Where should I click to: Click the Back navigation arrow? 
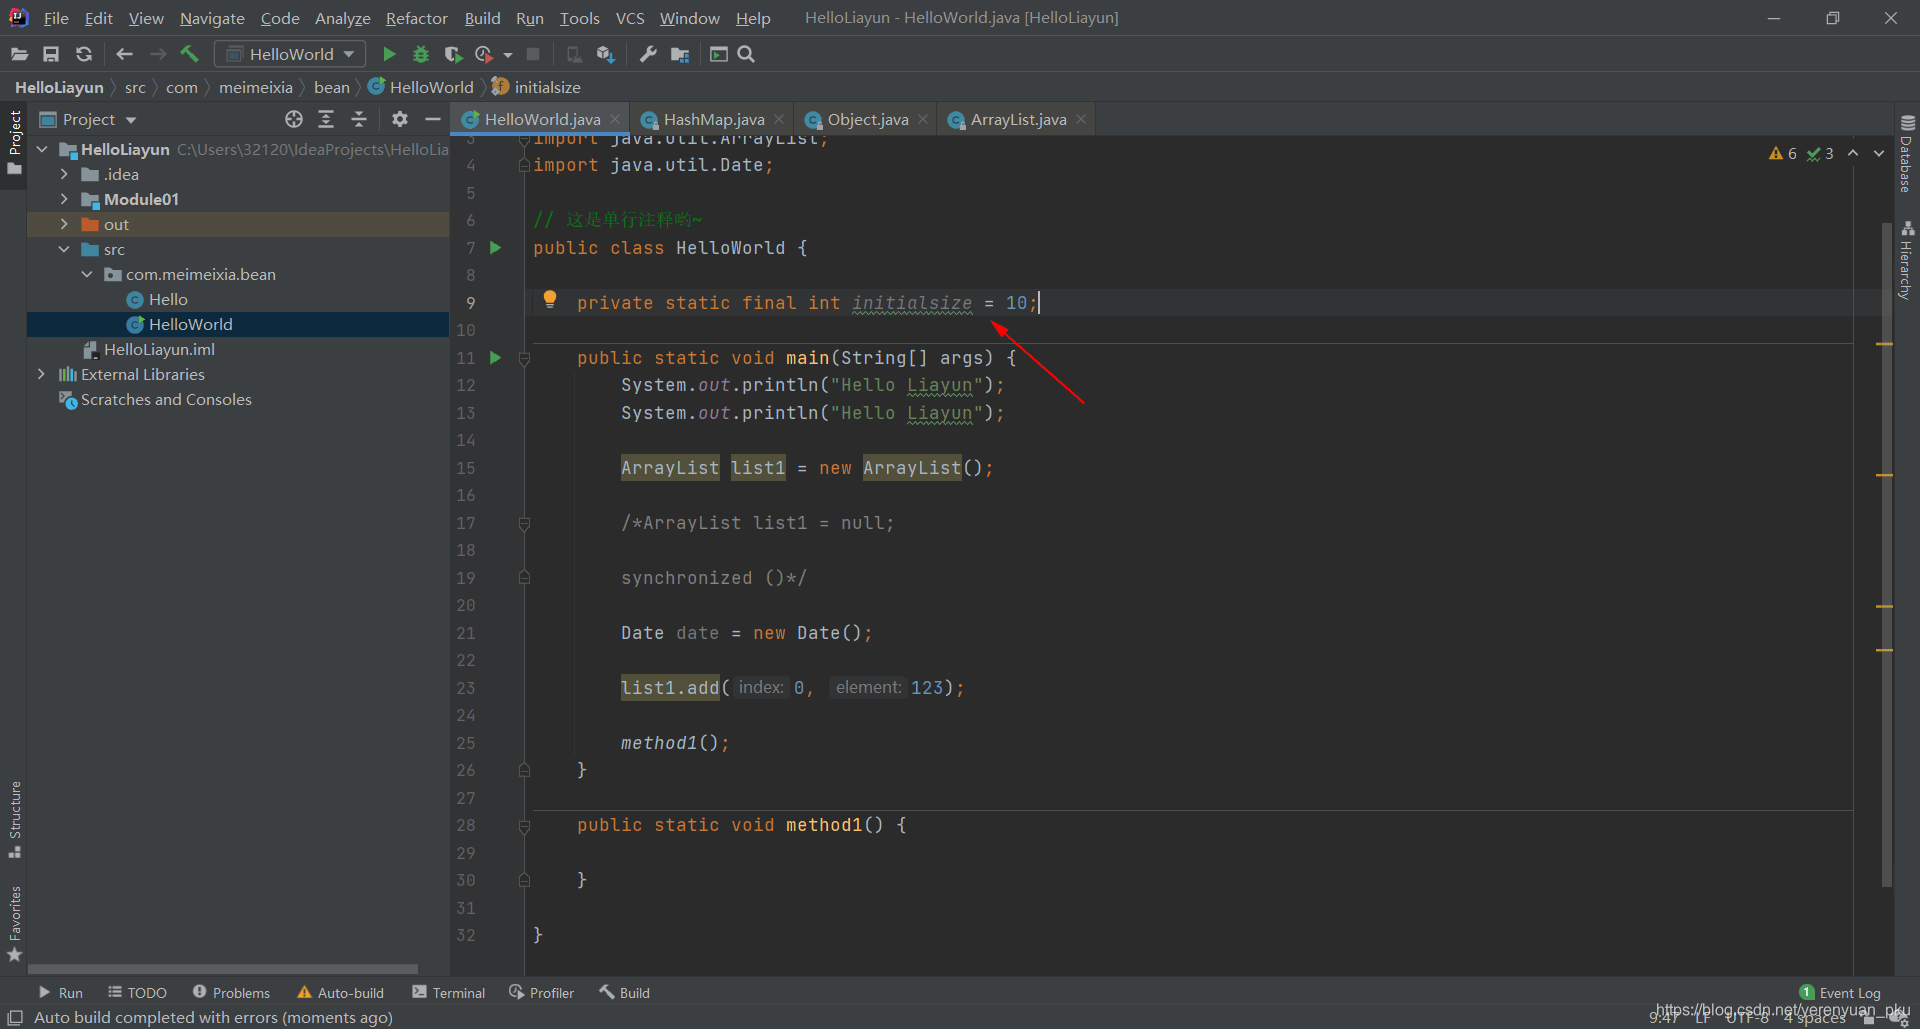pyautogui.click(x=124, y=54)
